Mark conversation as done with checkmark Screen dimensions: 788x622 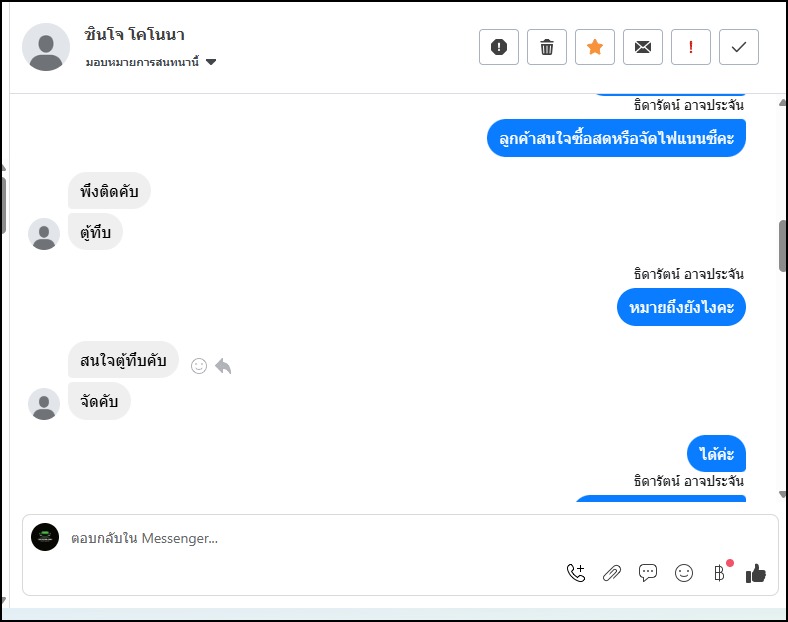pyautogui.click(x=739, y=47)
